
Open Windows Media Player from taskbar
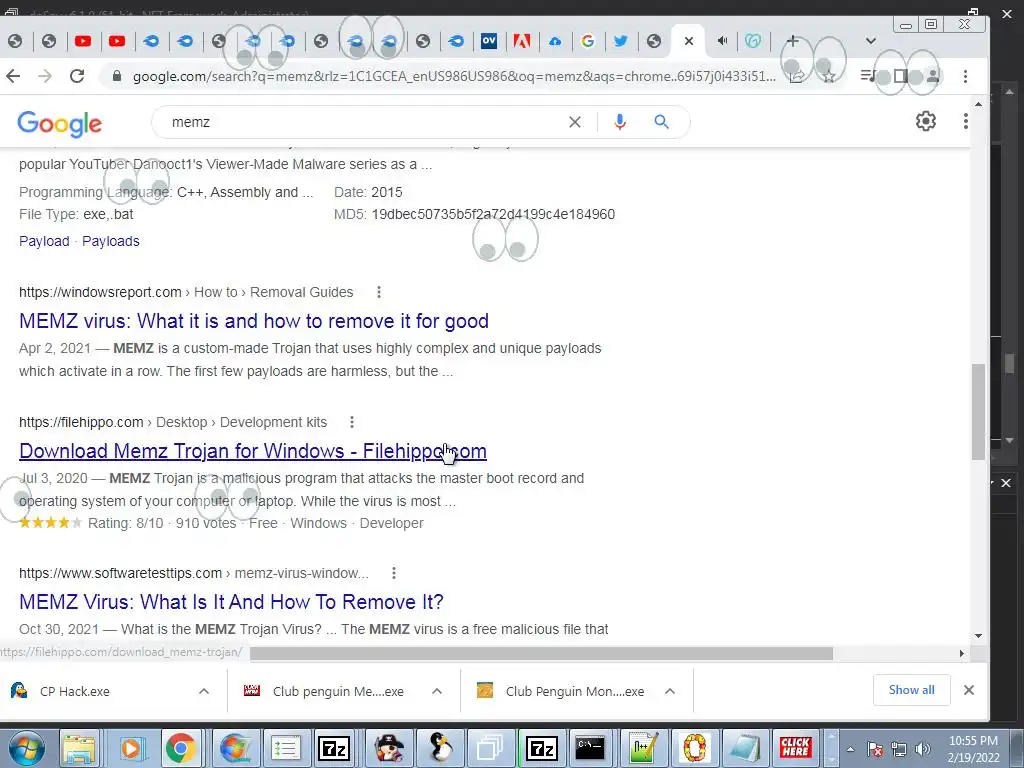tap(131, 748)
